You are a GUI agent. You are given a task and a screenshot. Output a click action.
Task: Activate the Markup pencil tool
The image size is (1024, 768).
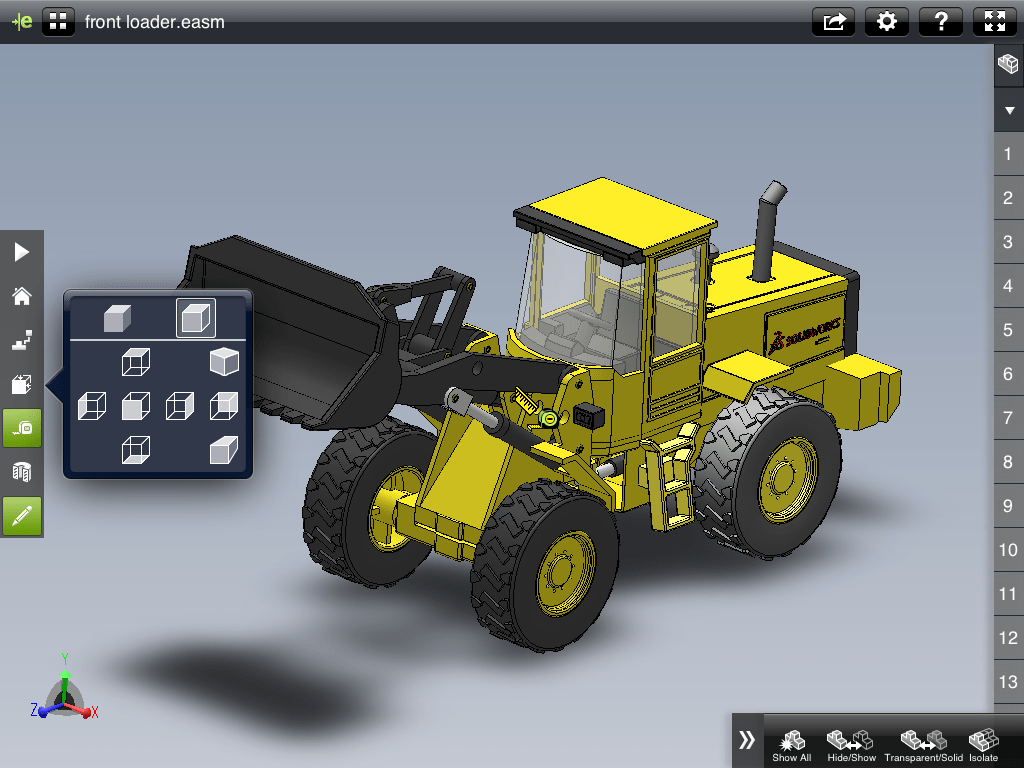tap(22, 517)
